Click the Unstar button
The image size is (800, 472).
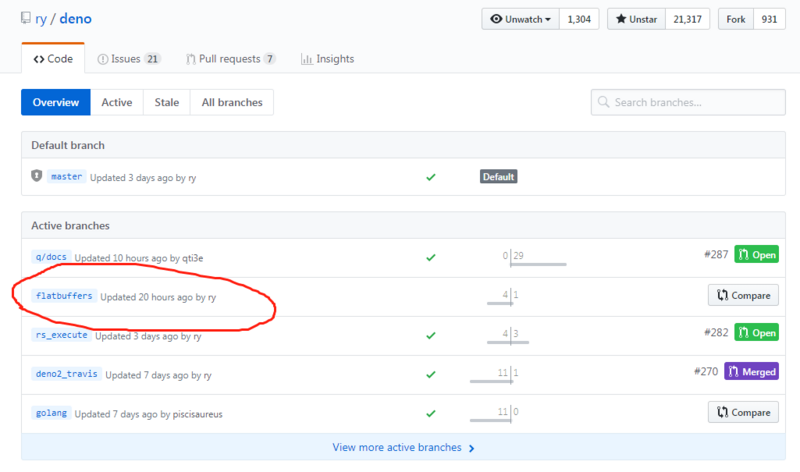[636, 19]
